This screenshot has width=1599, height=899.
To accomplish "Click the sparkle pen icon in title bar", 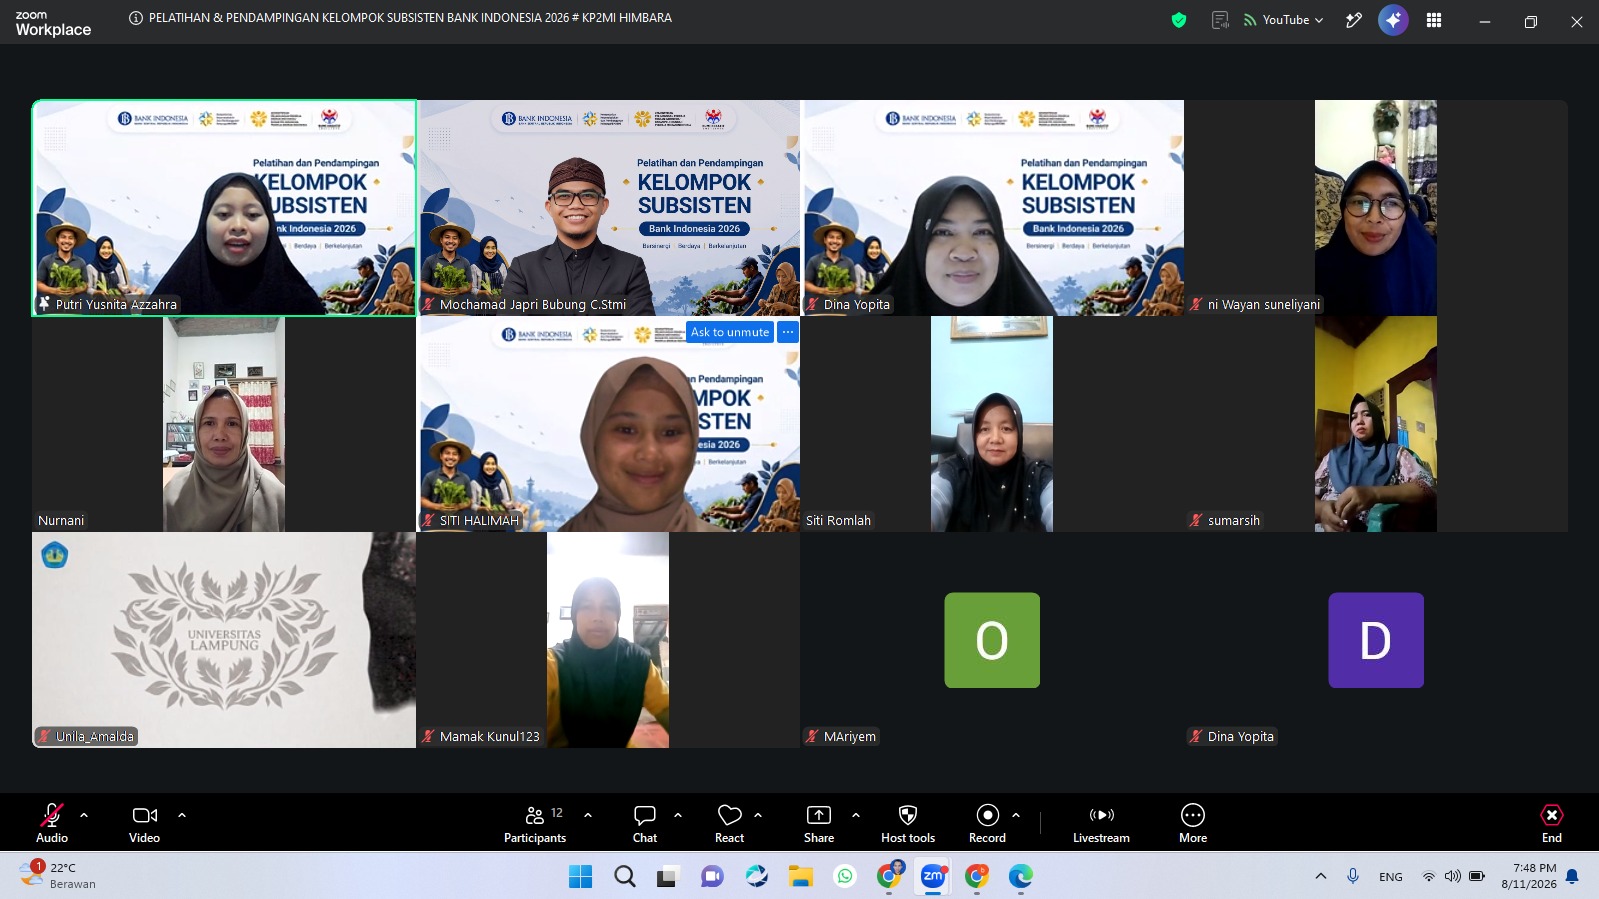I will (x=1354, y=20).
